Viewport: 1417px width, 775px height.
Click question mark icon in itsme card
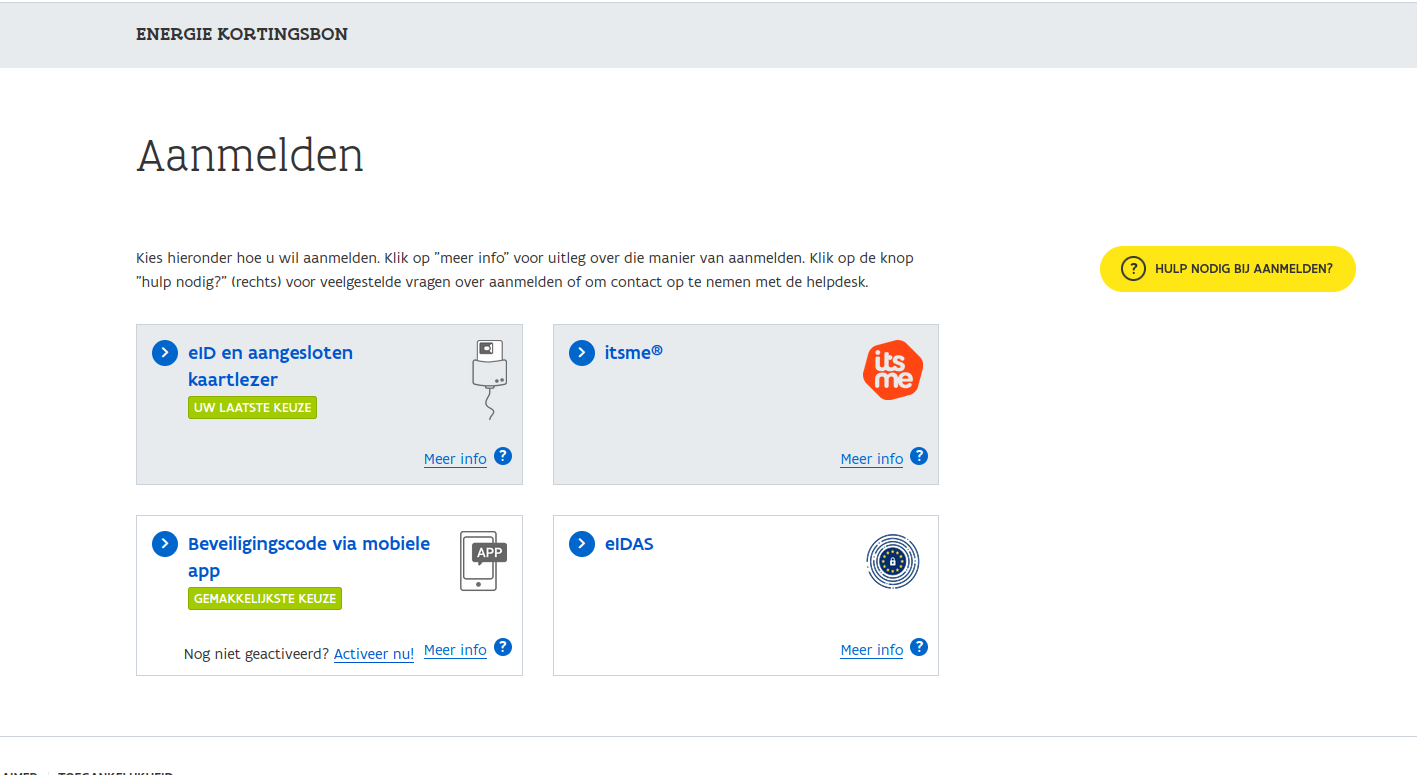[919, 456]
